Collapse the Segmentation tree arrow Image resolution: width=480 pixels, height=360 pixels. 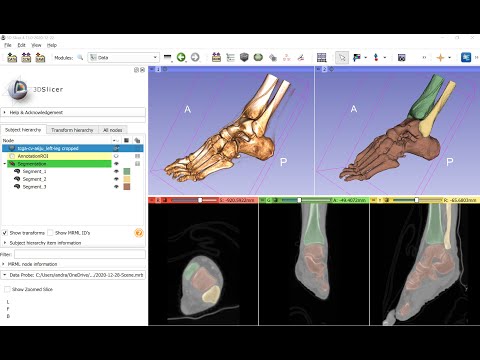click(5, 164)
